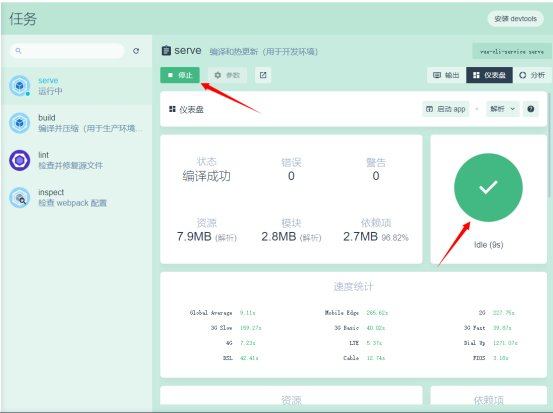Image resolution: width=553 pixels, height=413 pixels.
Task: Click the Idle (9s) status text
Action: click(489, 245)
